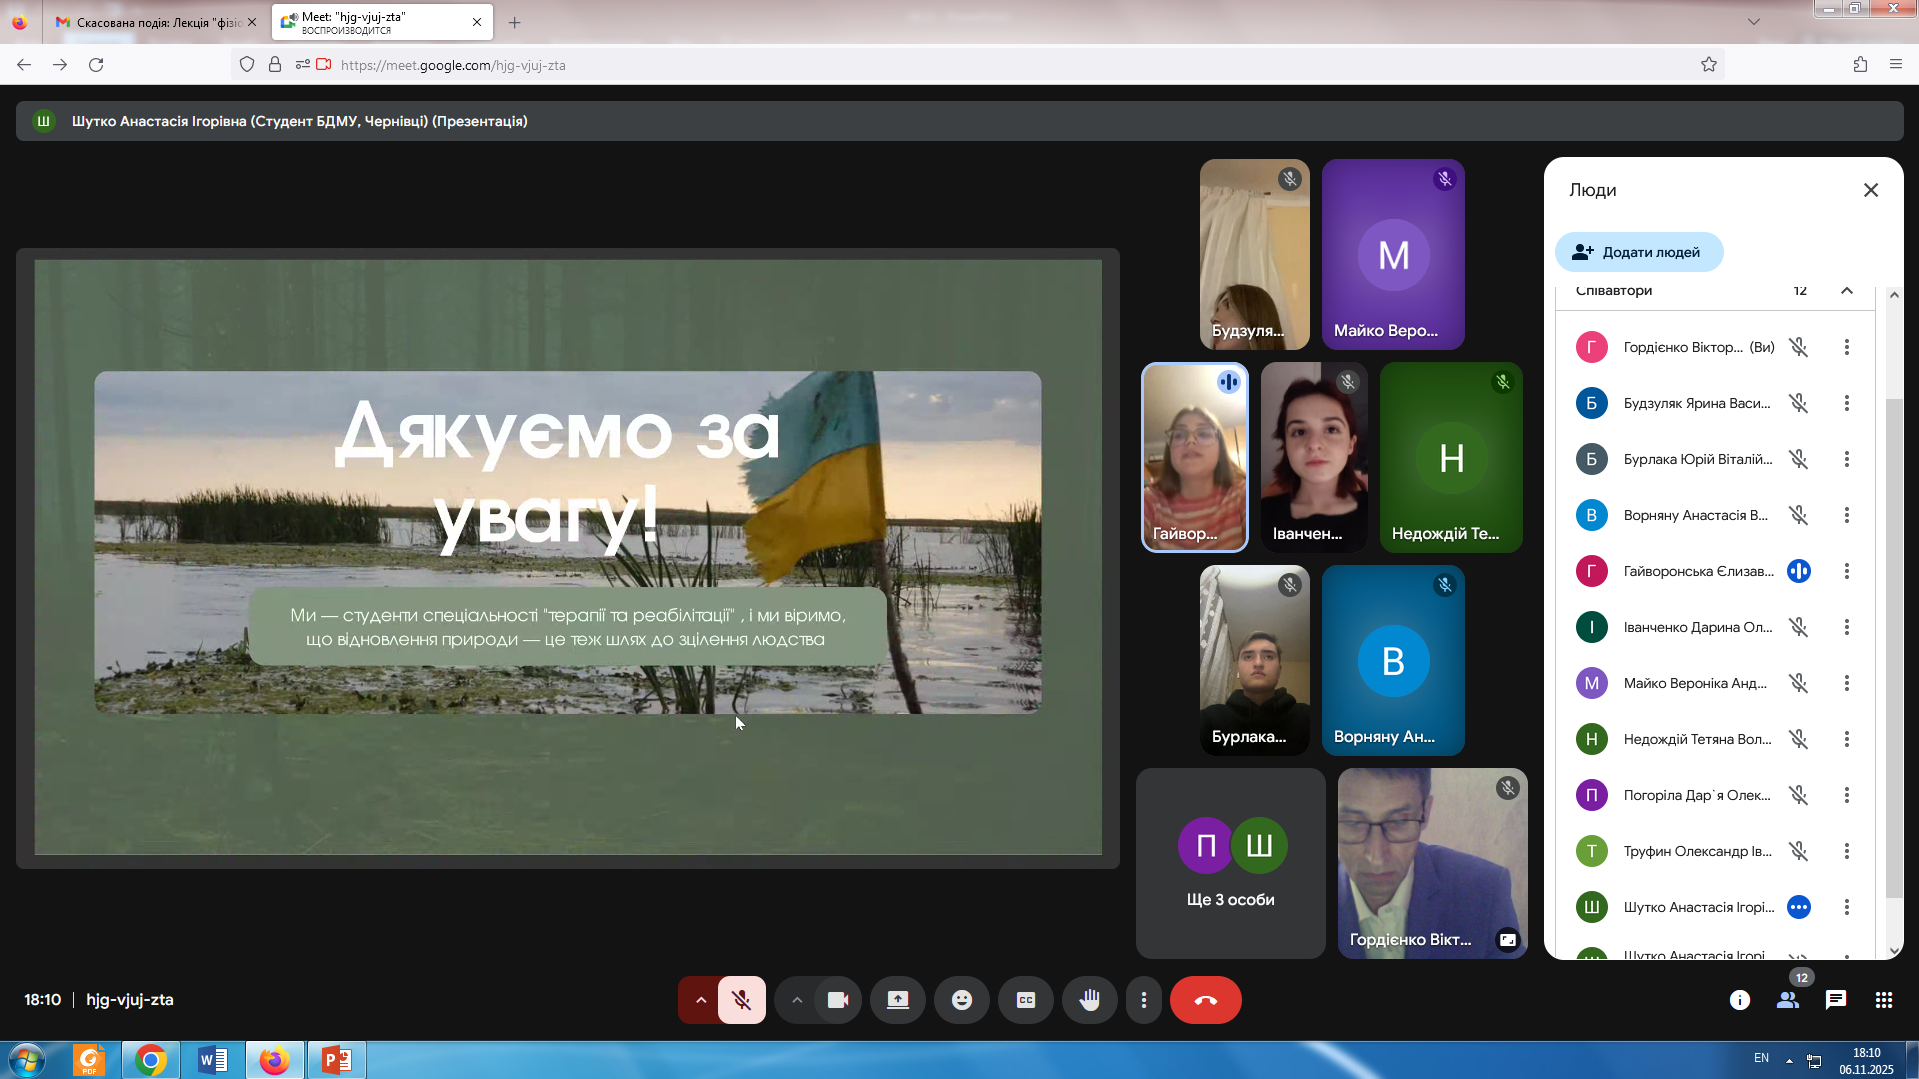Collapse the Співавтори participants list
Viewport: 1919px width, 1079px height.
[x=1846, y=291]
